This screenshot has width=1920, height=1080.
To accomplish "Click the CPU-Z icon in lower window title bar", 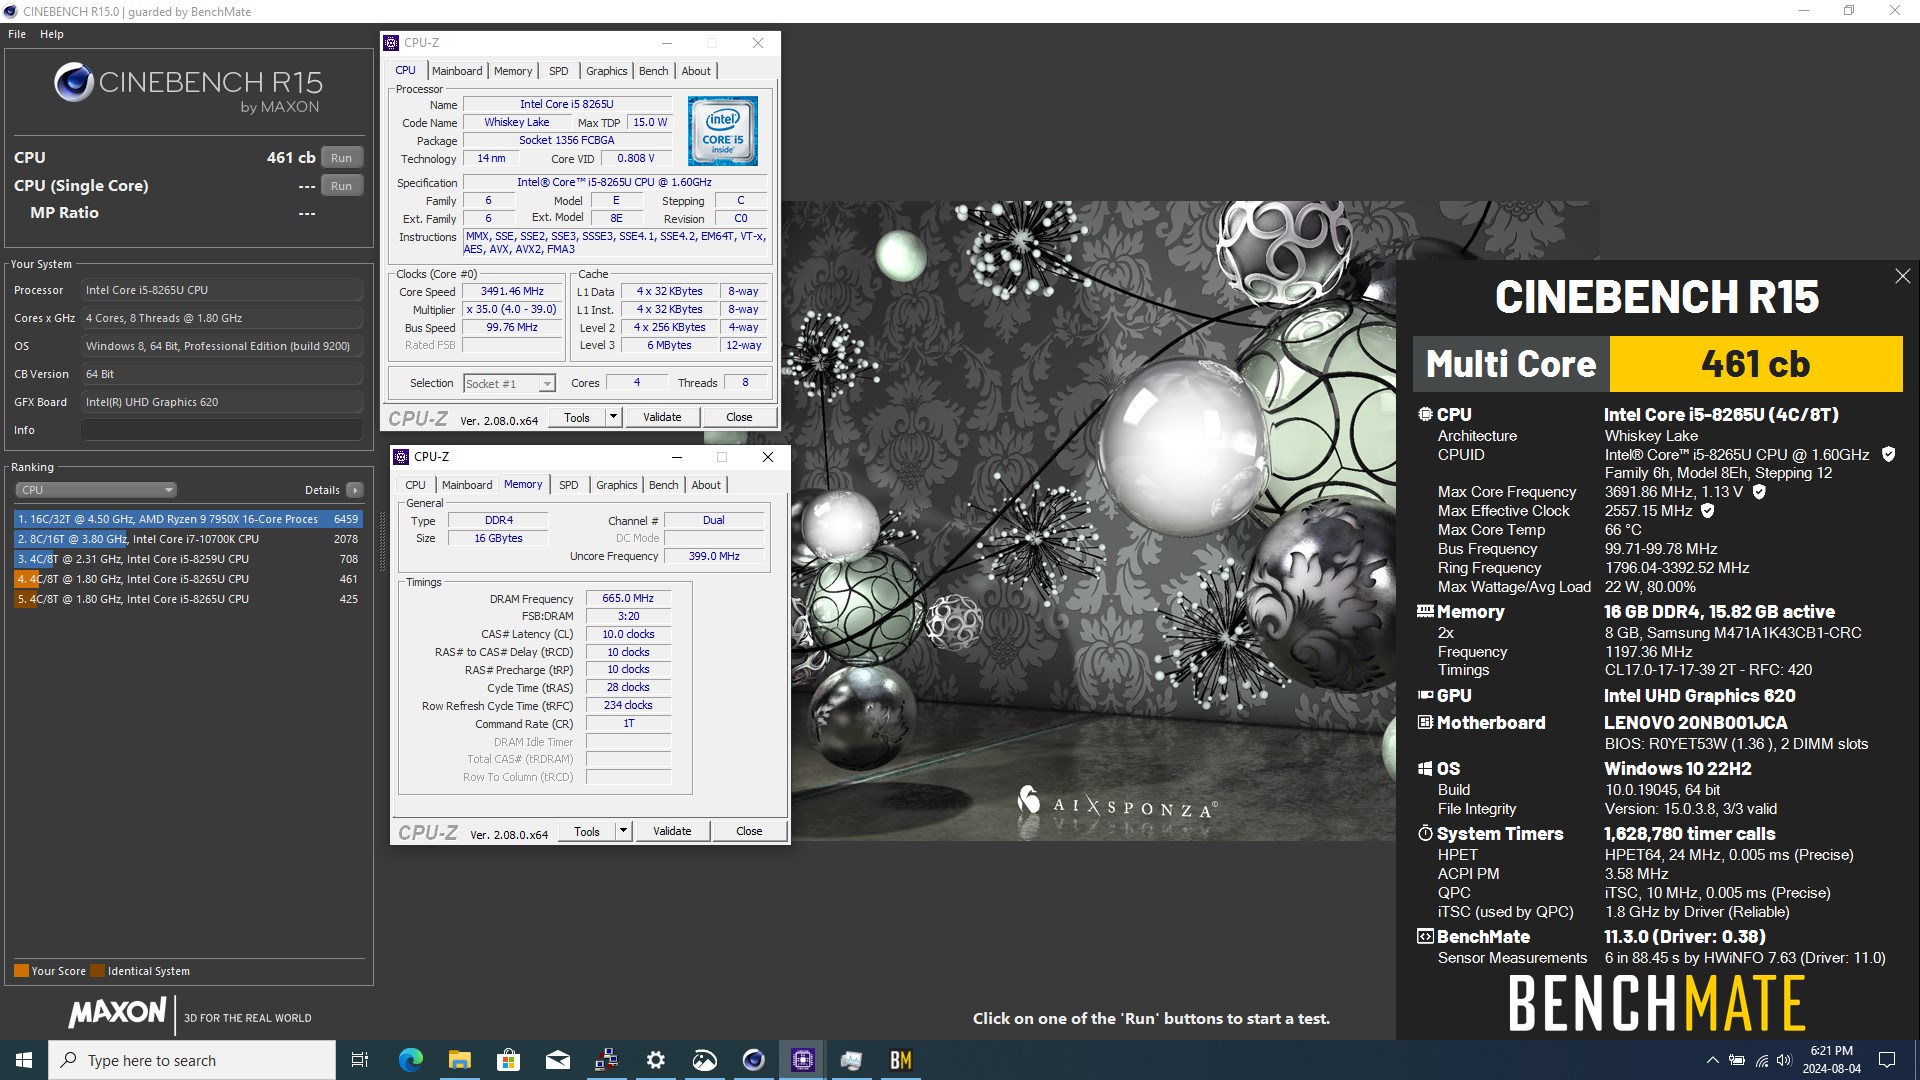I will (401, 457).
